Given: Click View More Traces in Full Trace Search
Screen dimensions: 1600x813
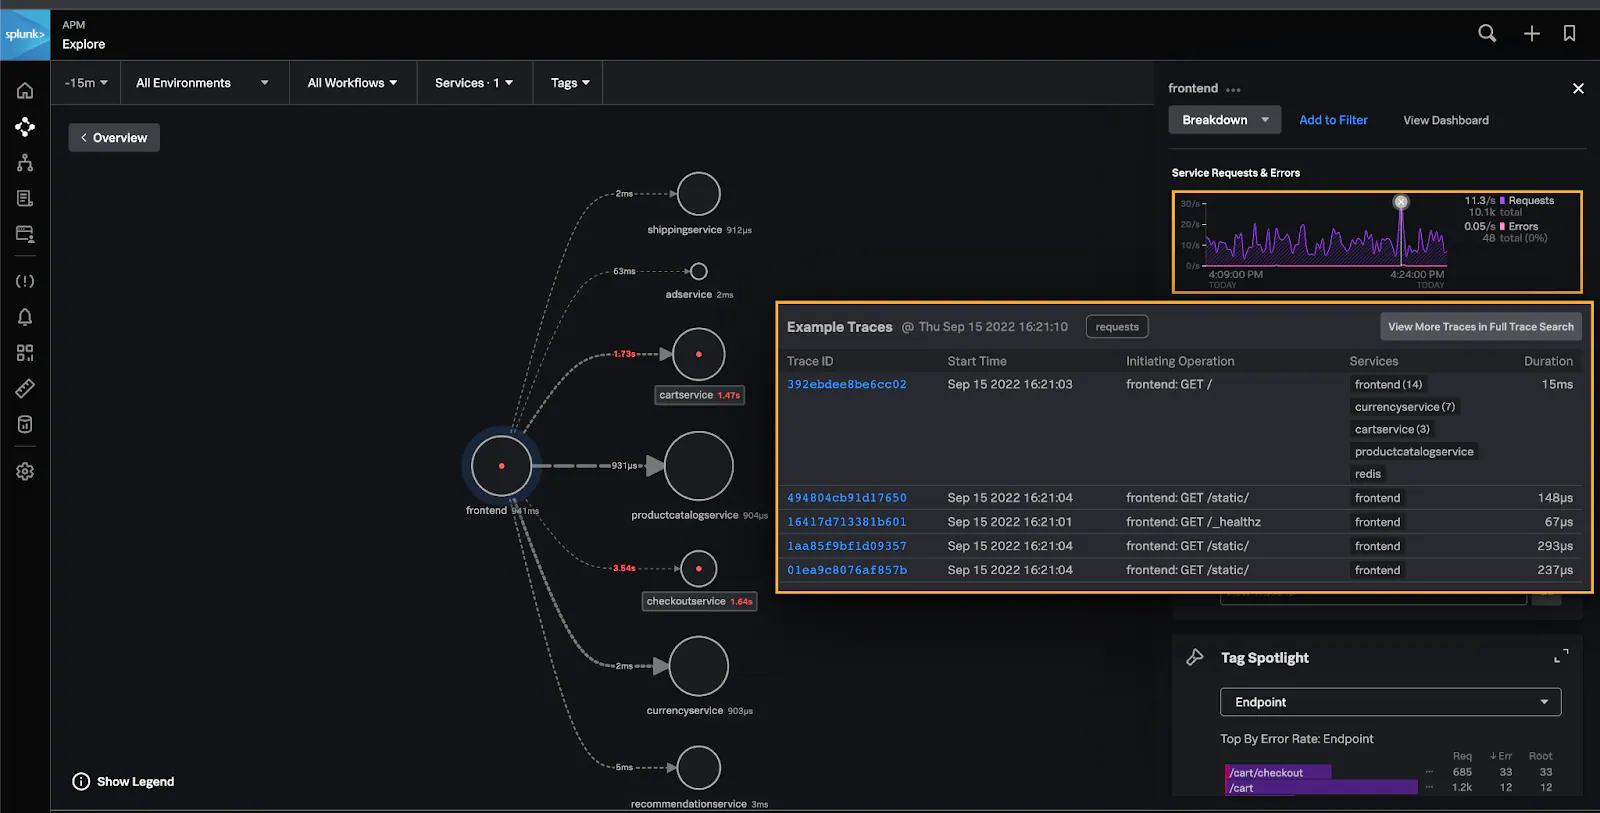Looking at the screenshot, I should pyautogui.click(x=1480, y=327).
